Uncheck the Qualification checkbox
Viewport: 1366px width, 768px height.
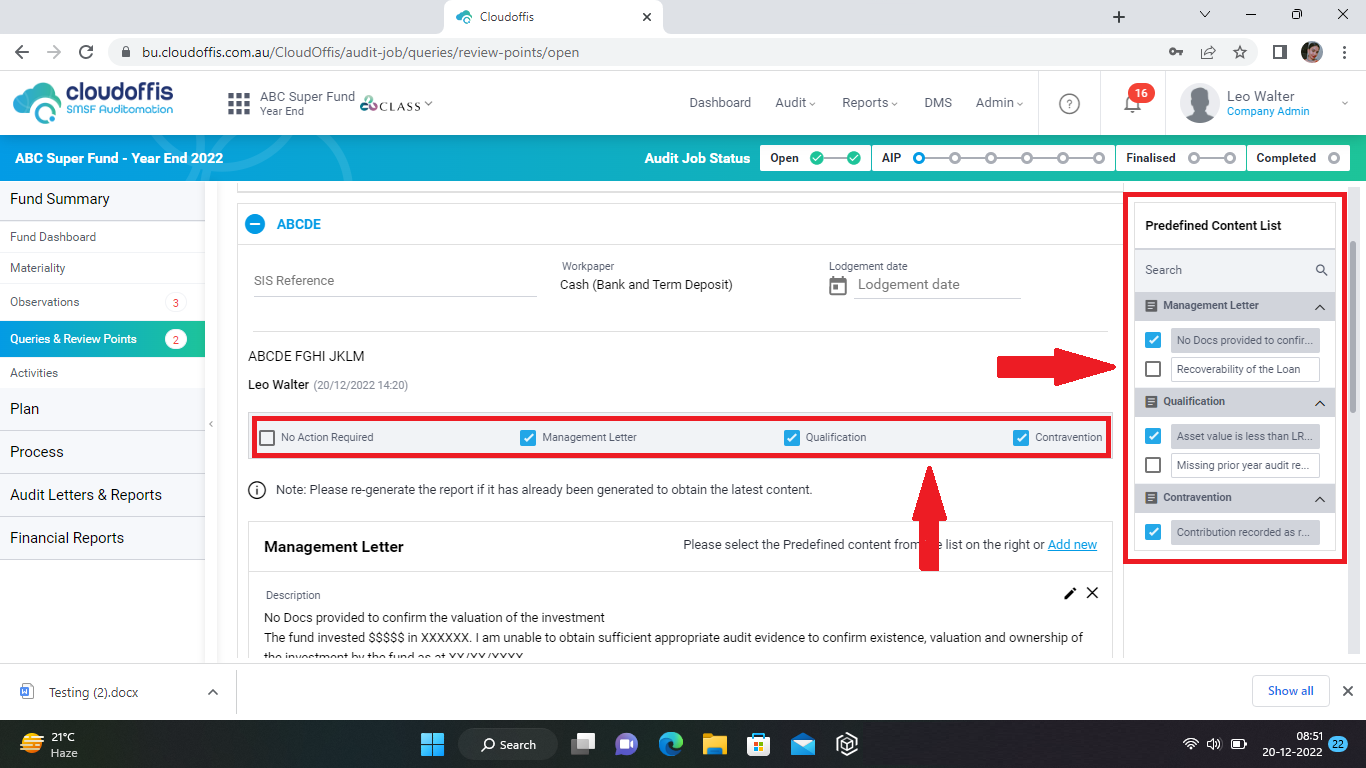792,437
